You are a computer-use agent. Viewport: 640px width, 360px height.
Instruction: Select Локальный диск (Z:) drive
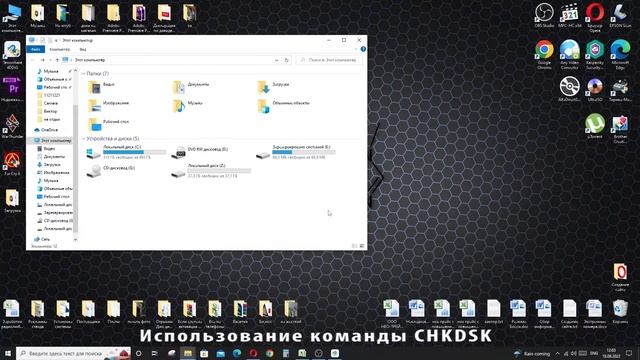[x=211, y=171]
